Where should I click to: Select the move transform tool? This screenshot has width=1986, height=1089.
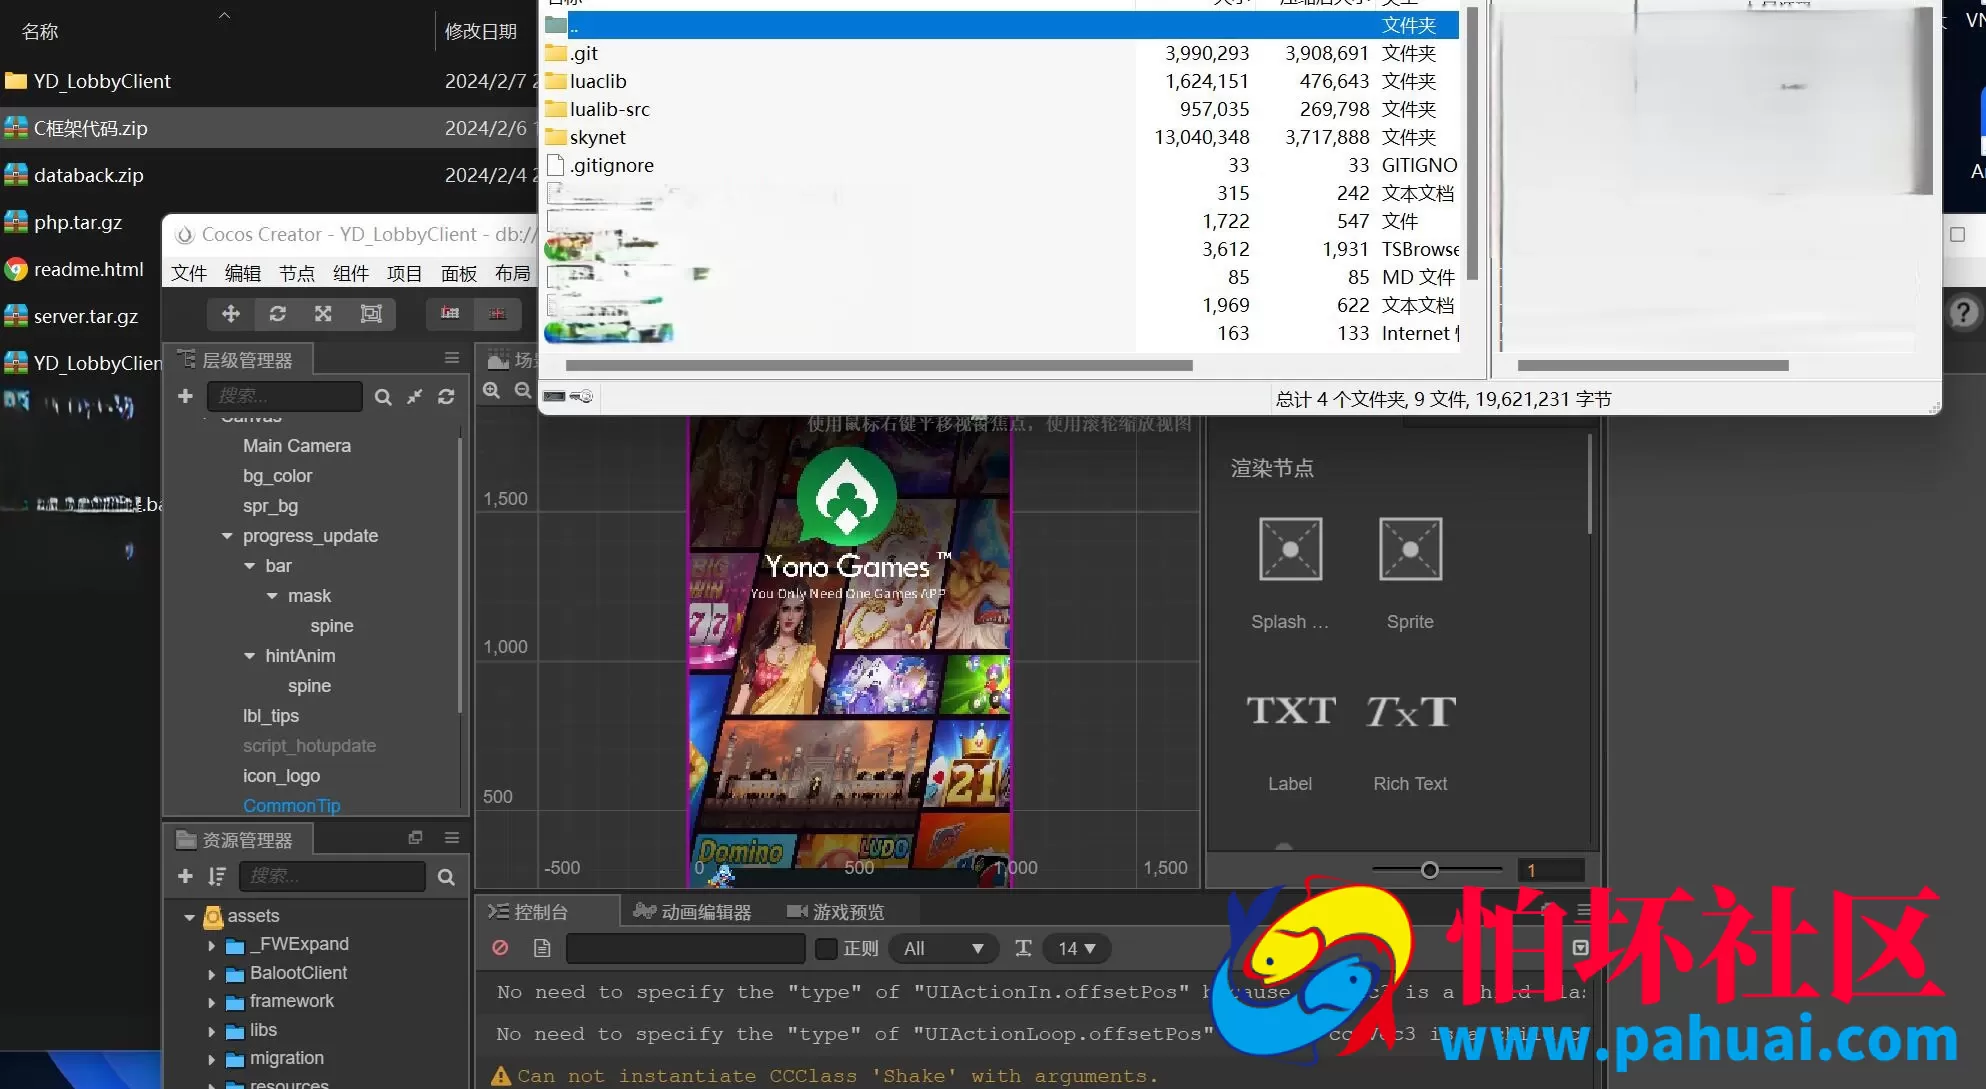tap(231, 314)
